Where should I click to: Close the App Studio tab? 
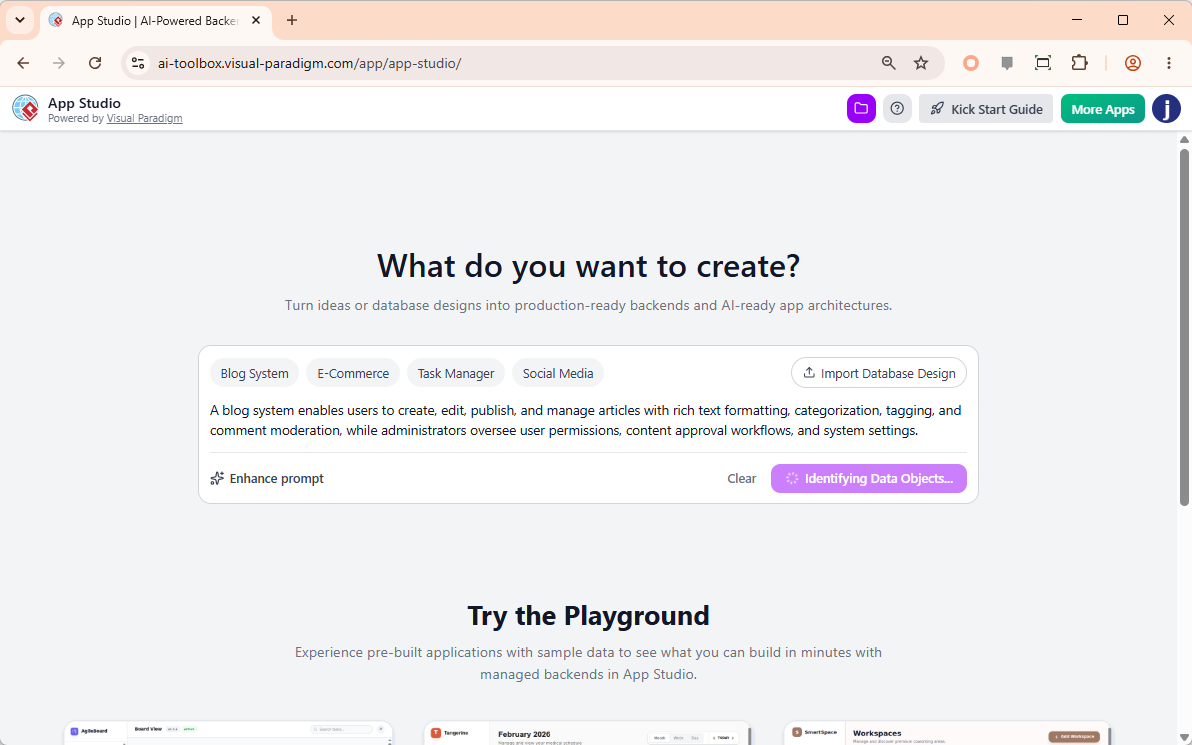(x=256, y=21)
